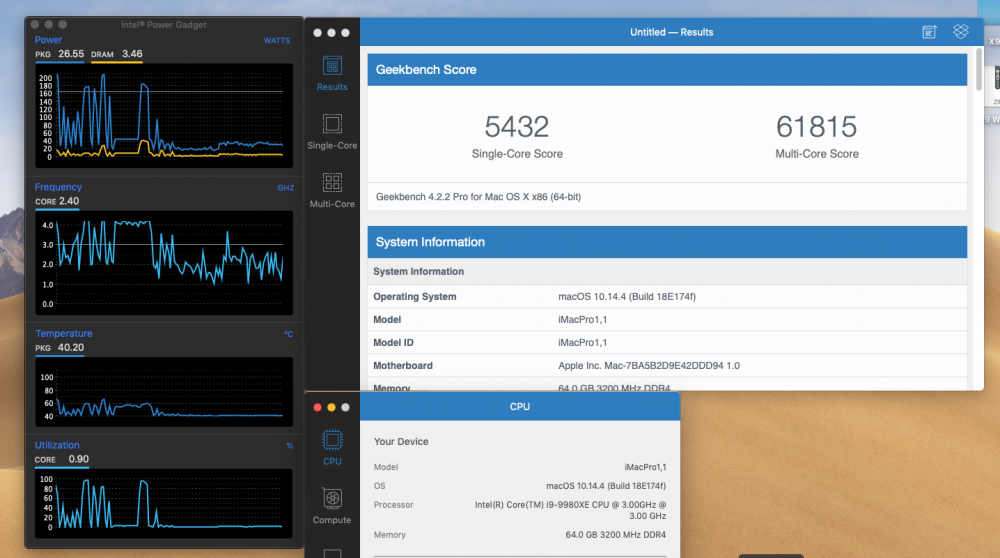Open the Results section in Geekbench sidebar

(332, 74)
